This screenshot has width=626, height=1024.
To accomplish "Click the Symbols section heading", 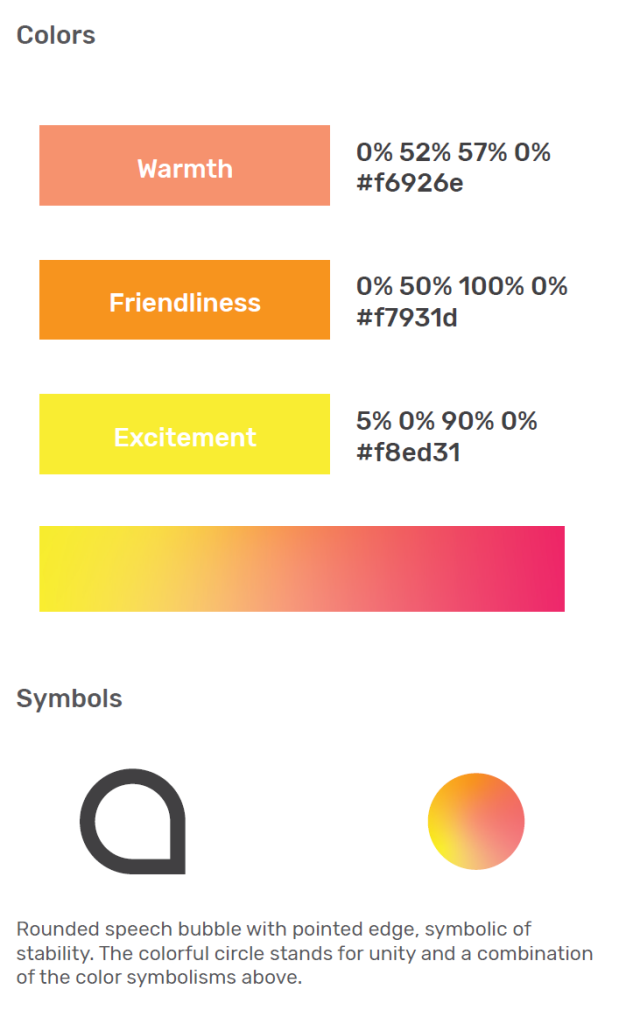I will [x=69, y=698].
